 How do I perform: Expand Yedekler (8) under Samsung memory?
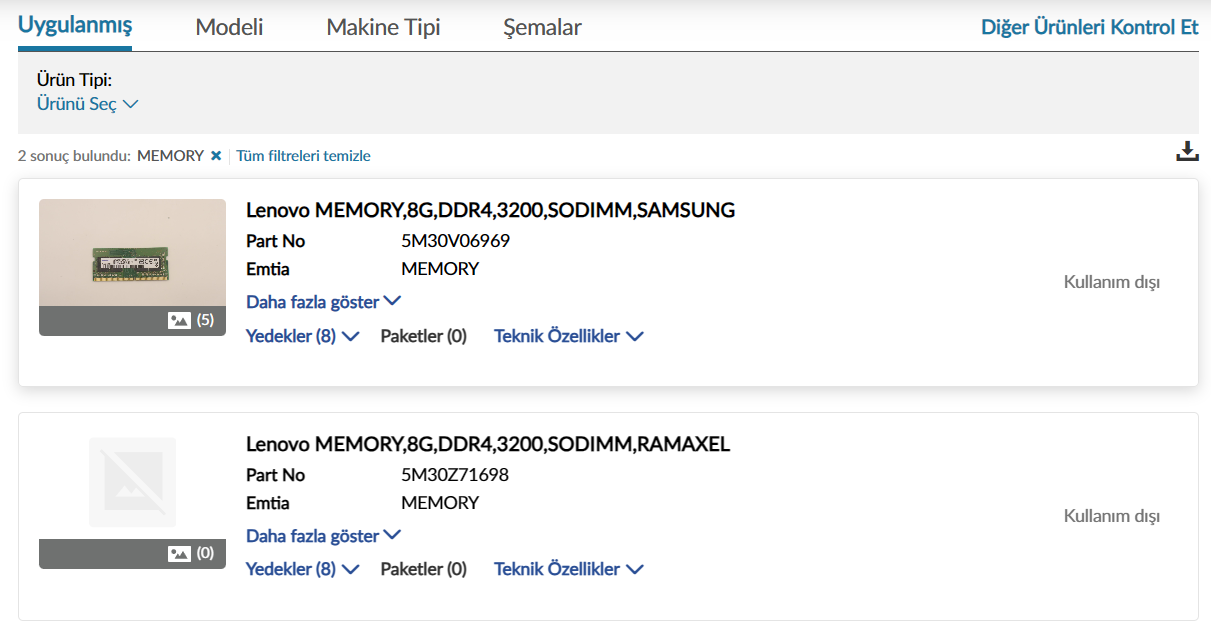302,336
